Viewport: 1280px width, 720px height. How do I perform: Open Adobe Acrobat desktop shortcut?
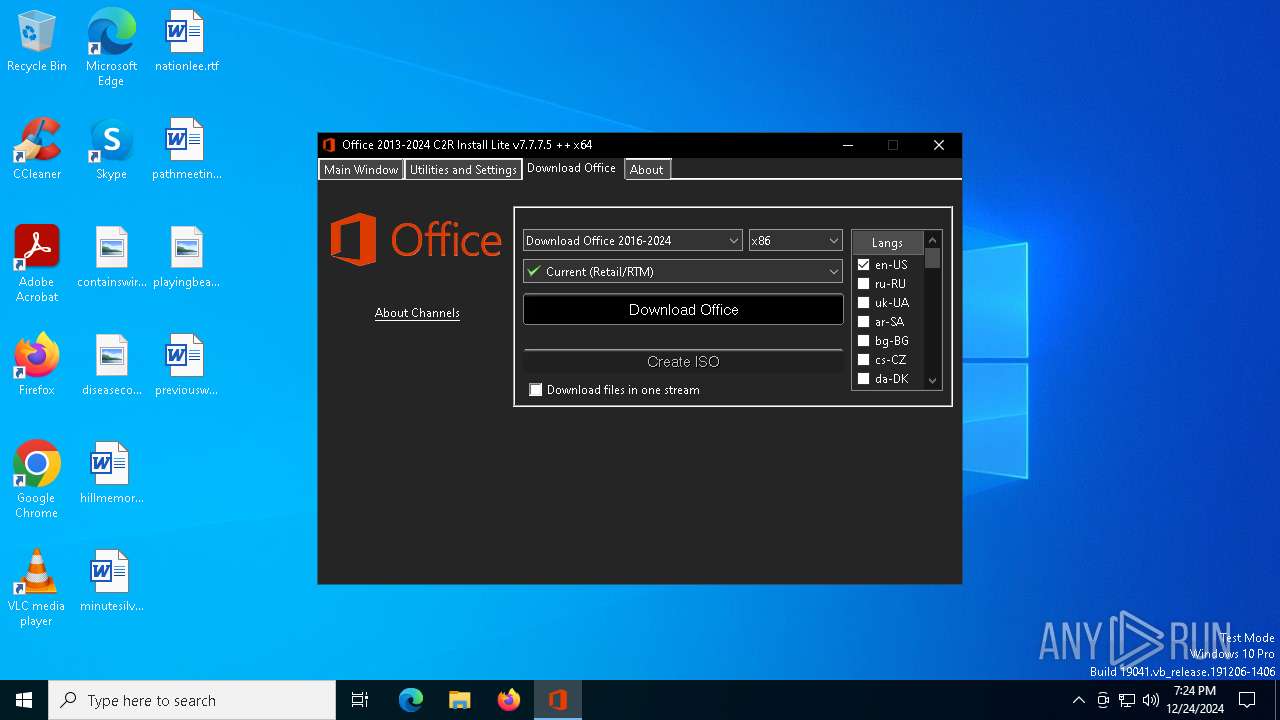pyautogui.click(x=37, y=264)
